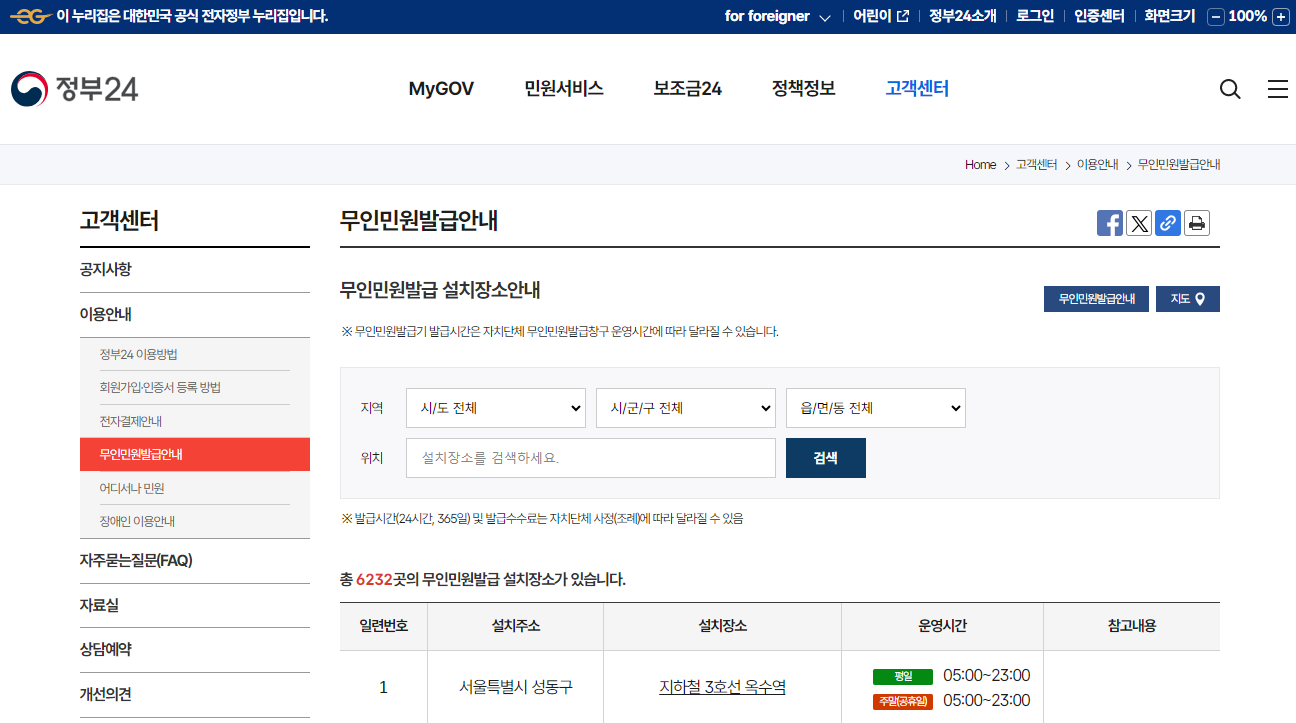Viewport: 1296px width, 723px height.
Task: Share the page on Facebook
Action: click(x=1109, y=223)
